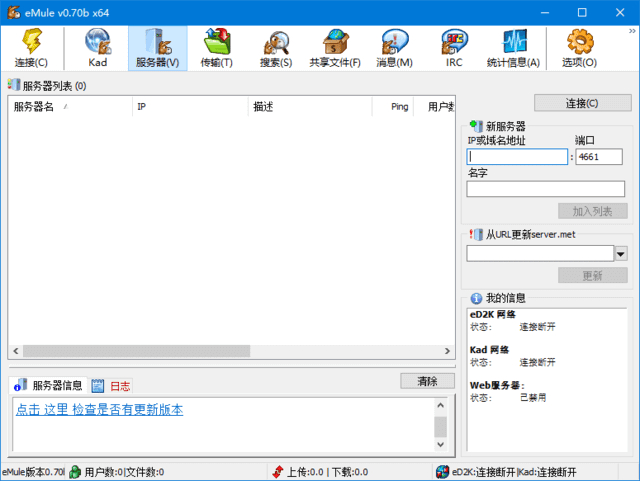Click the My Info (我的信息) icon

click(x=476, y=298)
